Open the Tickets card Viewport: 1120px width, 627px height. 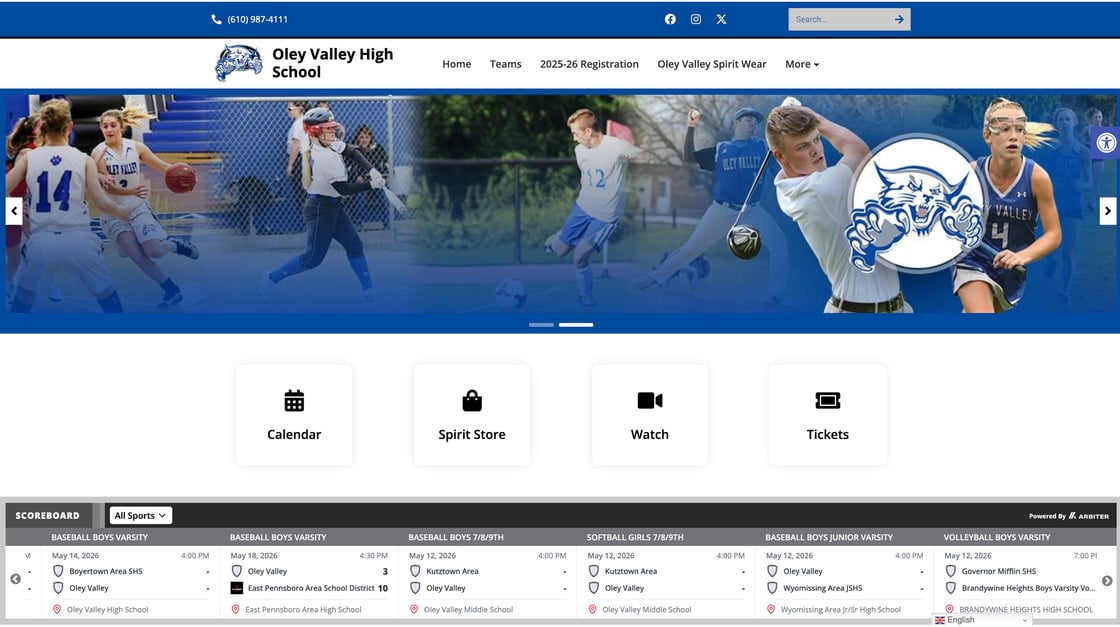pyautogui.click(x=827, y=416)
